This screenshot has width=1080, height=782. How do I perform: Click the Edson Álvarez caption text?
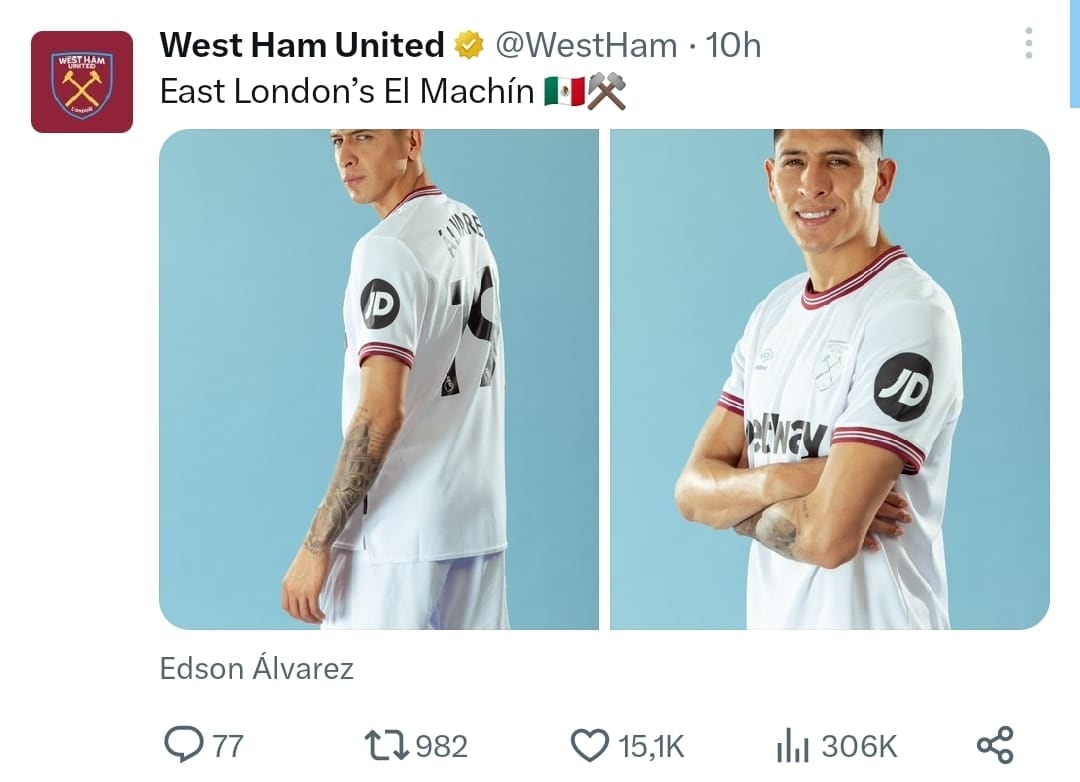(255, 668)
